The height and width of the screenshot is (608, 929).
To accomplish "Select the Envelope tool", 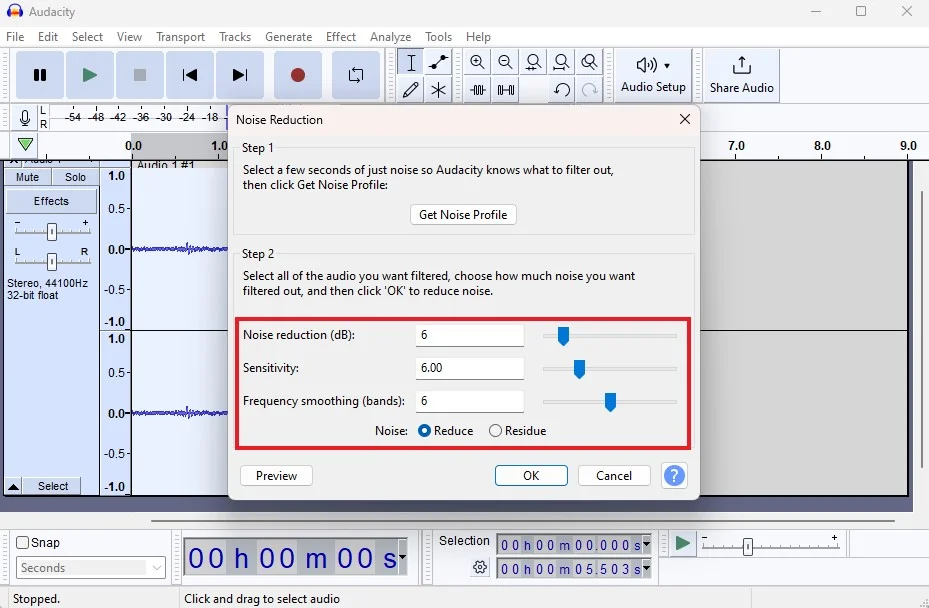I will [437, 62].
